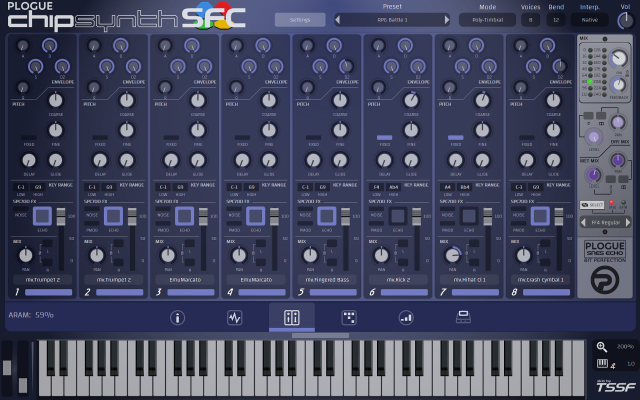
Task: Open the modulation matrix dots tab icon
Action: click(349, 318)
